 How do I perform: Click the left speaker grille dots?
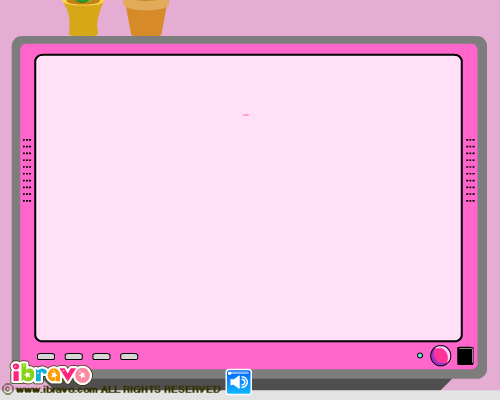point(27,170)
